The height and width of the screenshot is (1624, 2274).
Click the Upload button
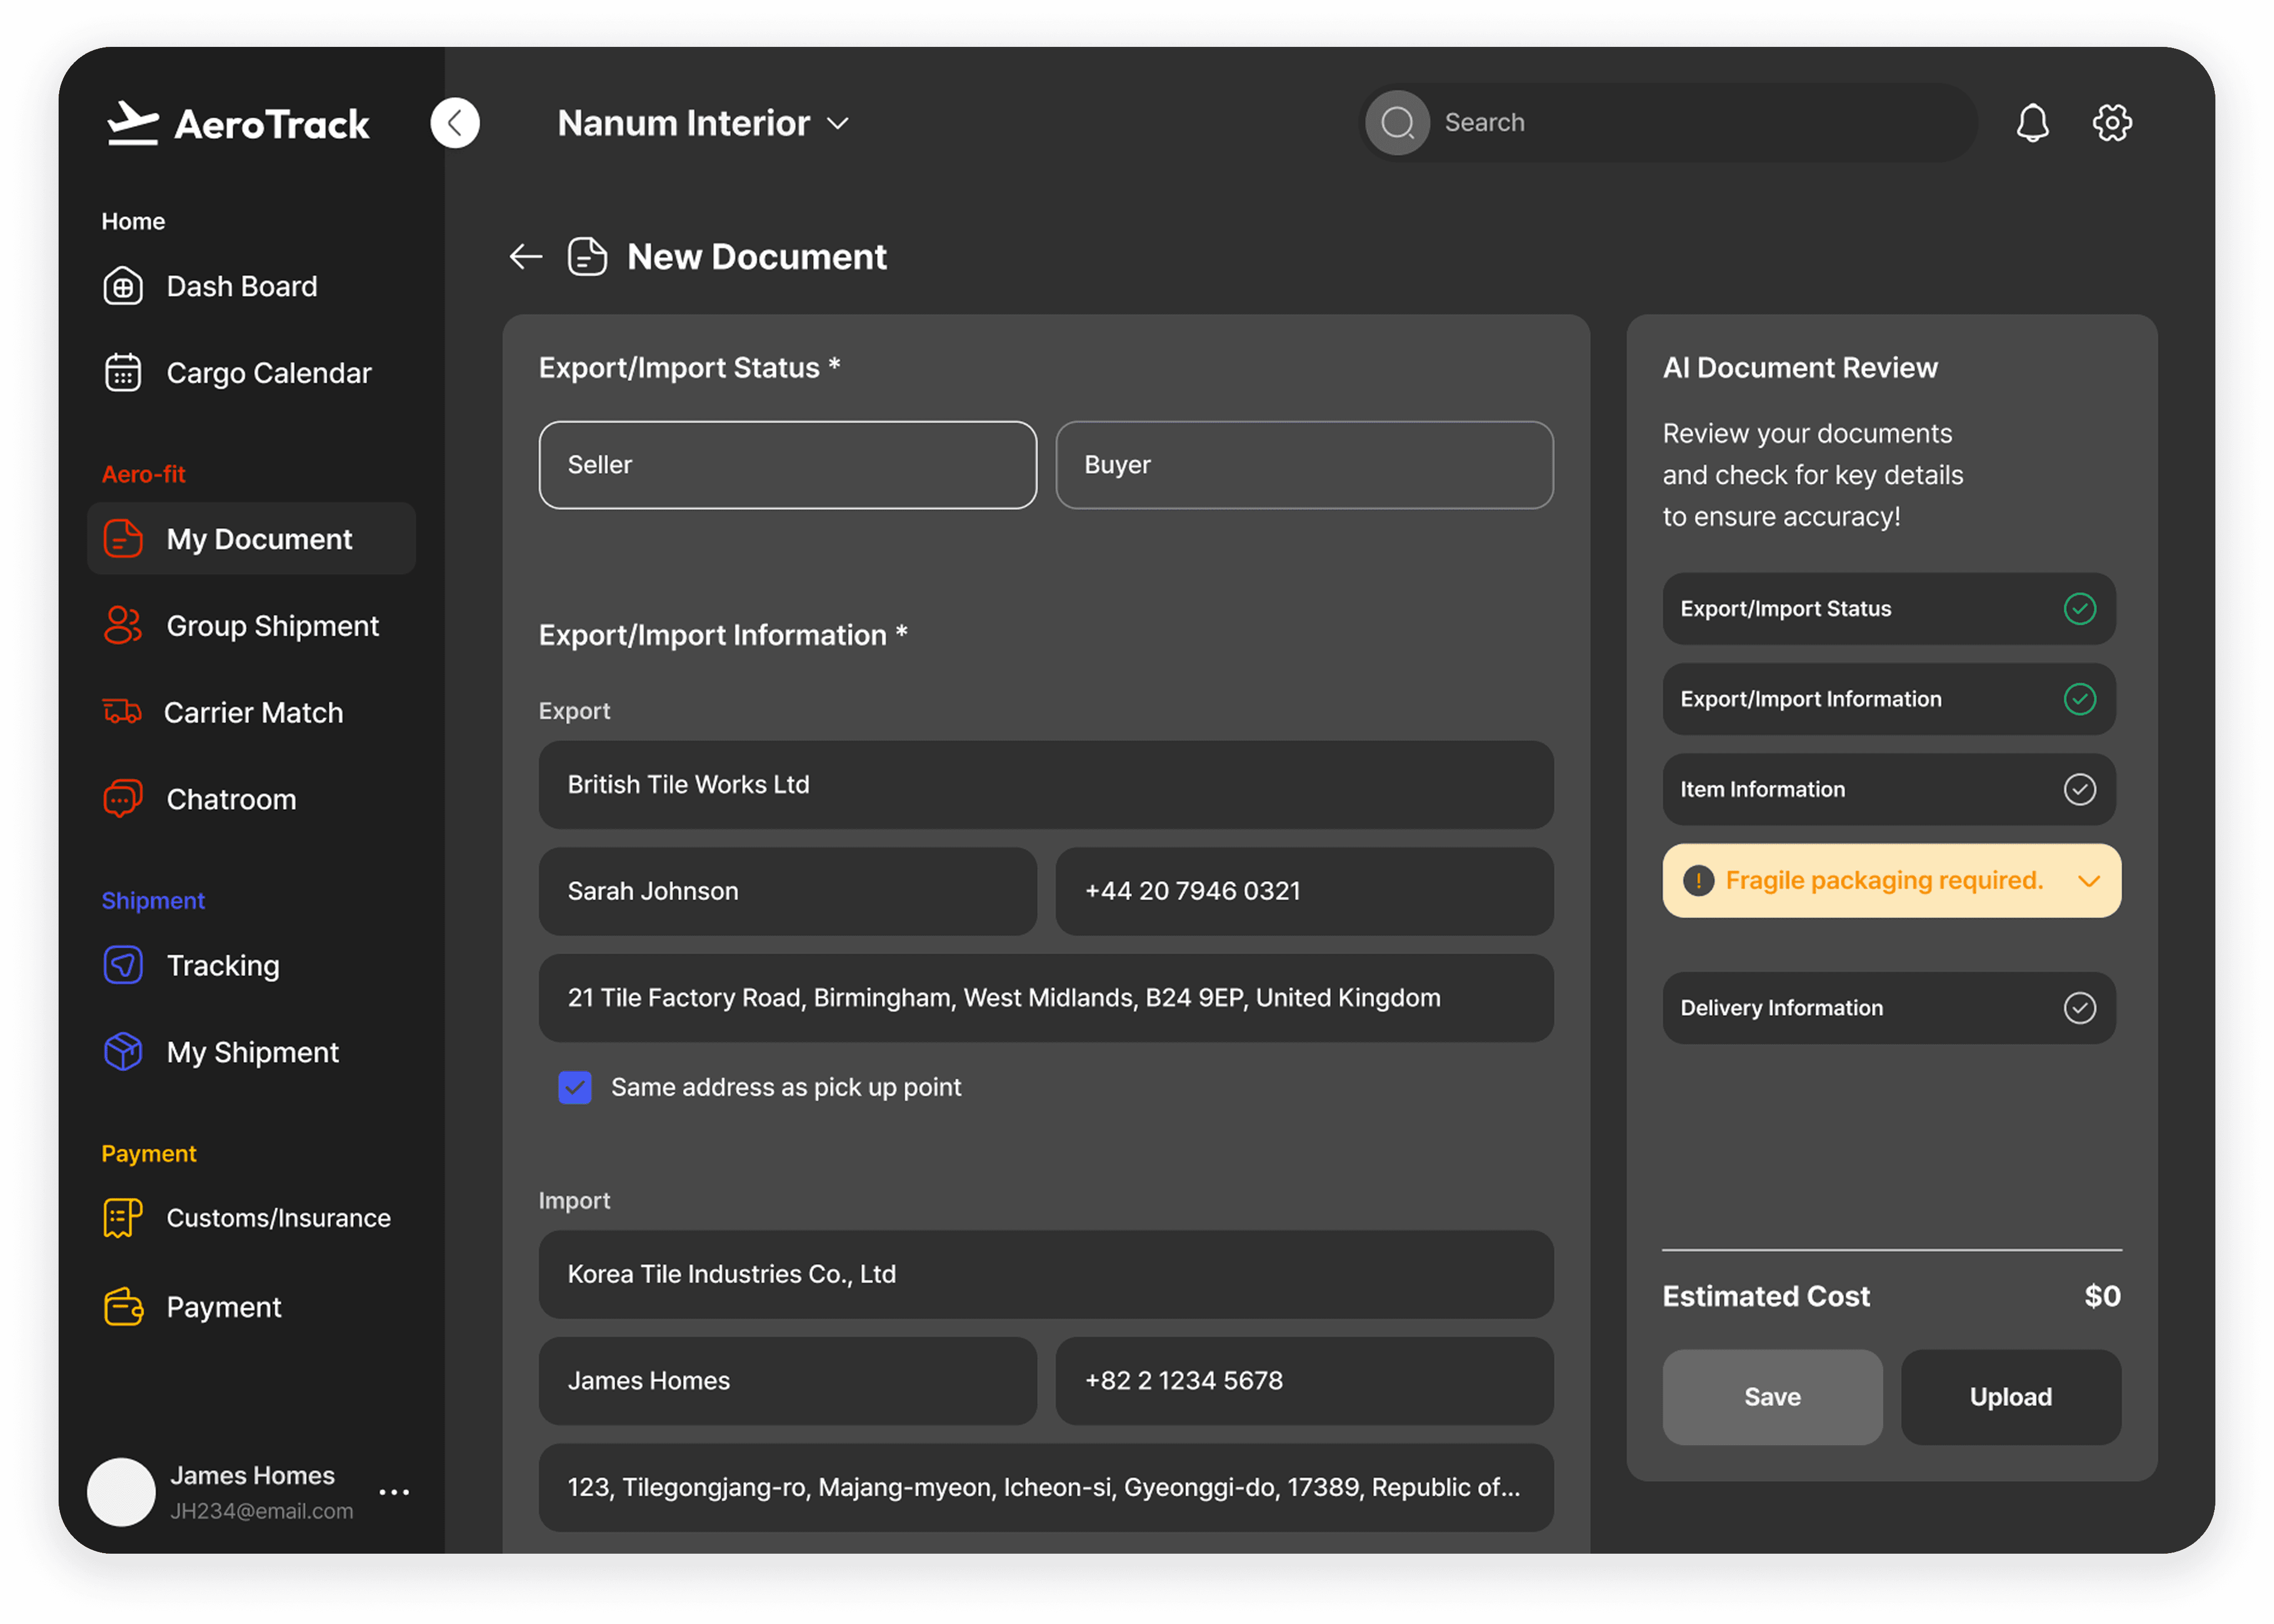2010,1396
